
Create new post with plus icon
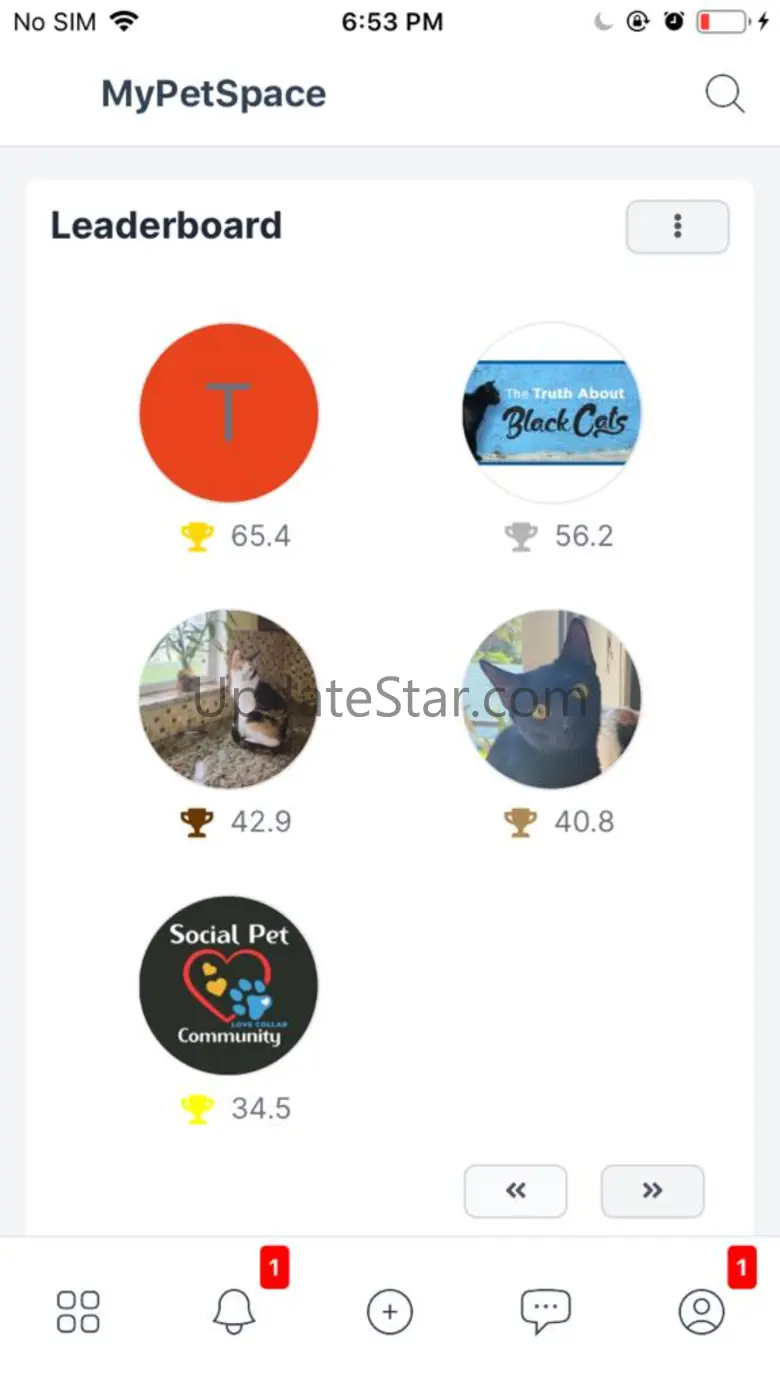(x=390, y=1311)
